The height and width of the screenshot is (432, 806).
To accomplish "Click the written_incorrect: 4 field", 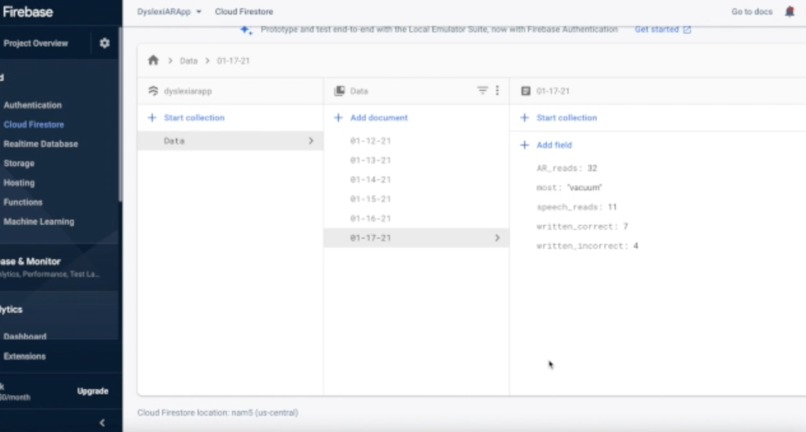I will pos(587,246).
